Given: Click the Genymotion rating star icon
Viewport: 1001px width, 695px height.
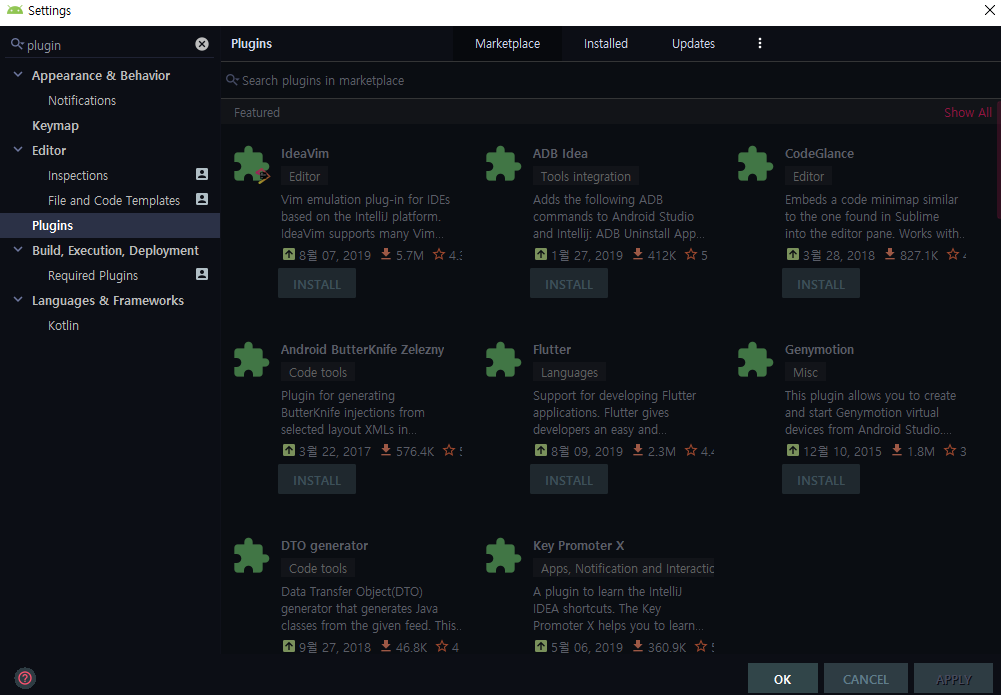Looking at the screenshot, I should tap(950, 451).
